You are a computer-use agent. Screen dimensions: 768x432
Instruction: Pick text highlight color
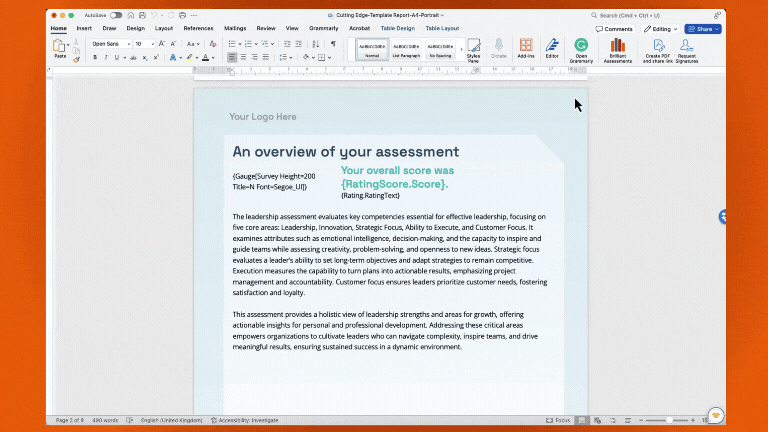click(189, 58)
